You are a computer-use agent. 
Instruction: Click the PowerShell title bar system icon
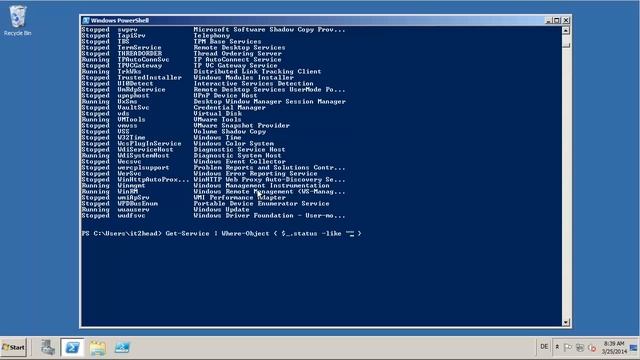pos(86,20)
